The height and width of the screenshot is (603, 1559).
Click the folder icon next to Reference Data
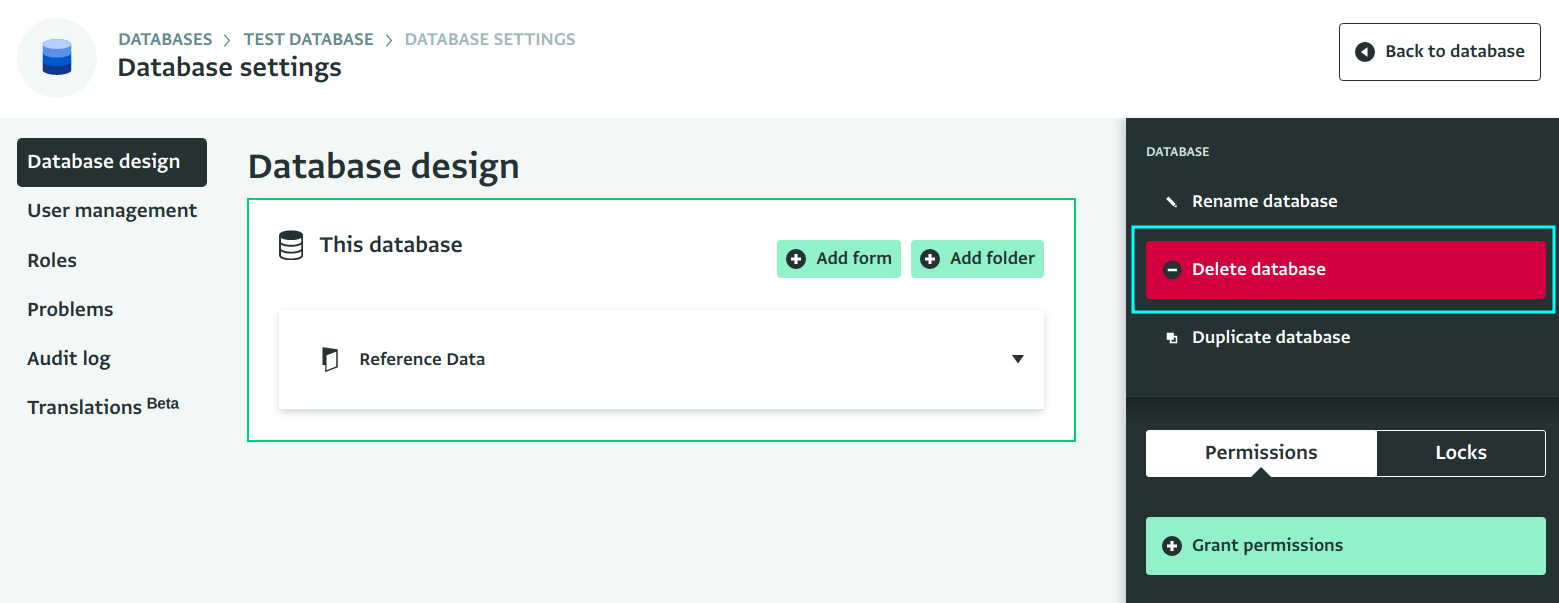[331, 359]
